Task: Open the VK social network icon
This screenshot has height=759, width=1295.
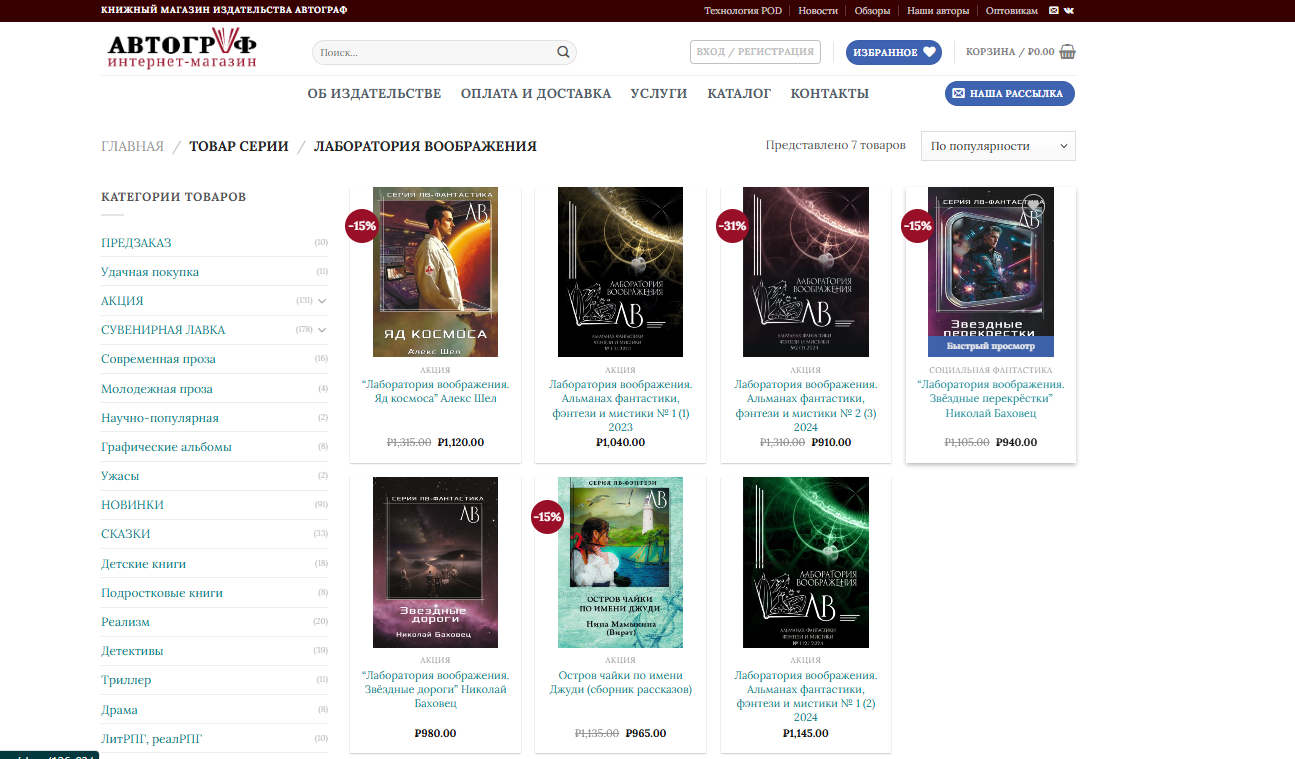Action: click(1069, 10)
